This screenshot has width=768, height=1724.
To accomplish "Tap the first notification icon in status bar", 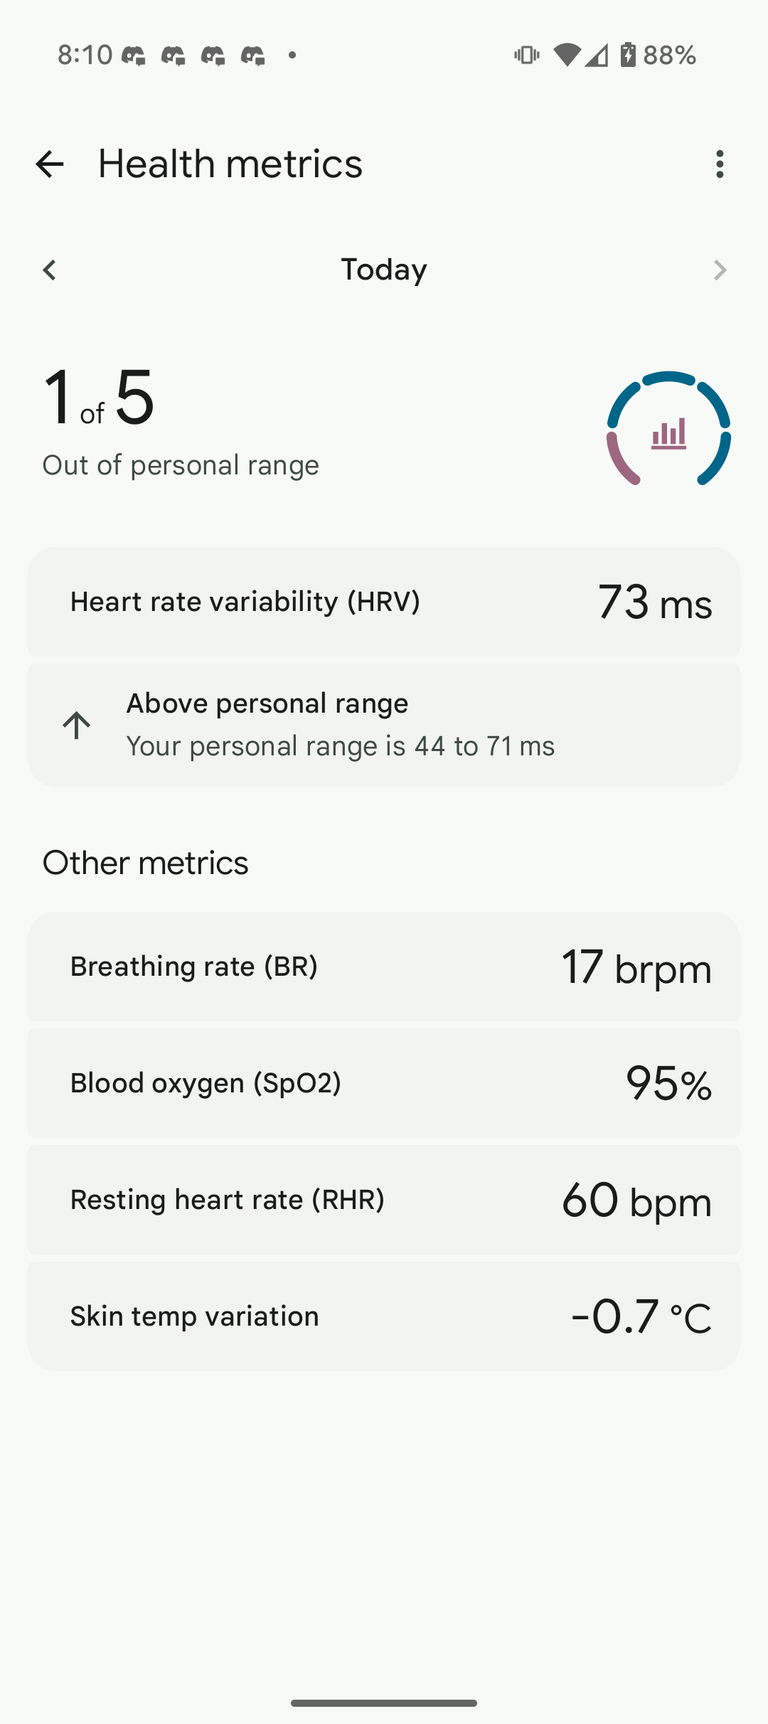I will pos(134,55).
